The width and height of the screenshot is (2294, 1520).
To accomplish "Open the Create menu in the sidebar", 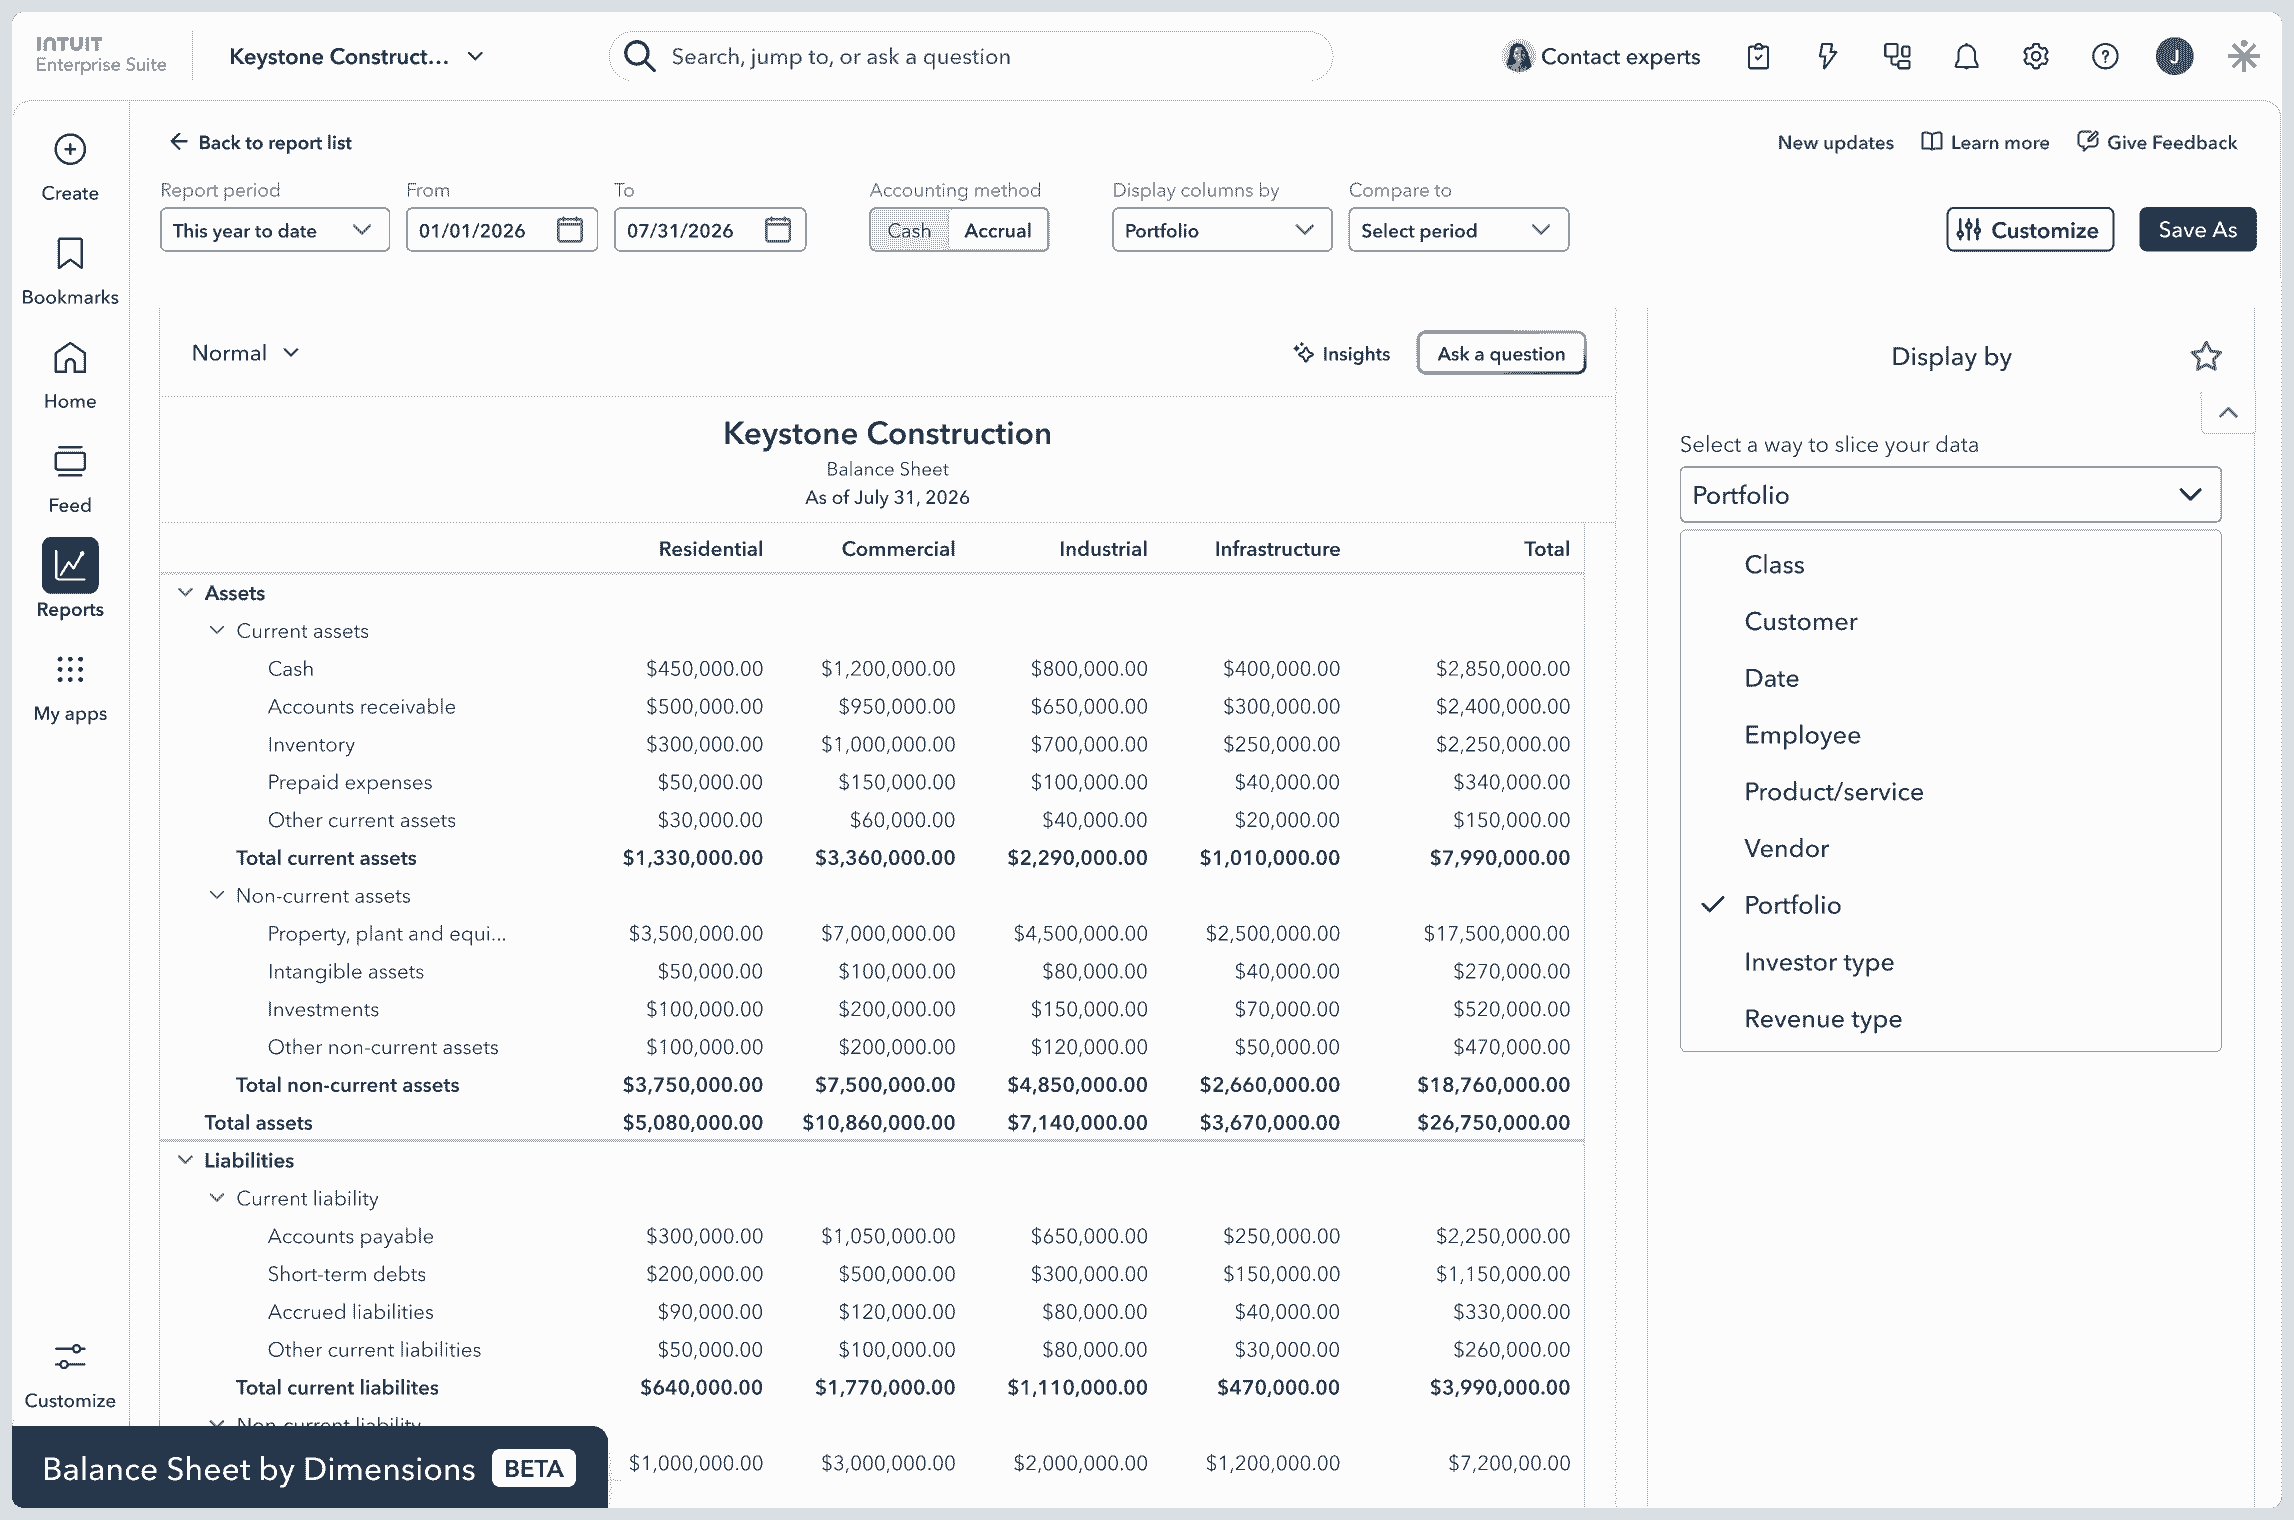I will [x=69, y=167].
